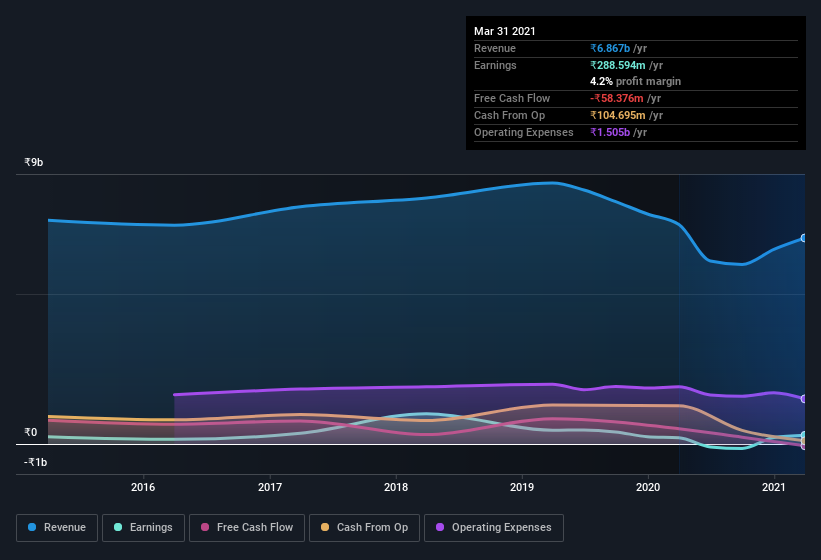This screenshot has height=560, width=821.
Task: Click the -₹58.376m free cash flow value
Action: click(x=617, y=98)
